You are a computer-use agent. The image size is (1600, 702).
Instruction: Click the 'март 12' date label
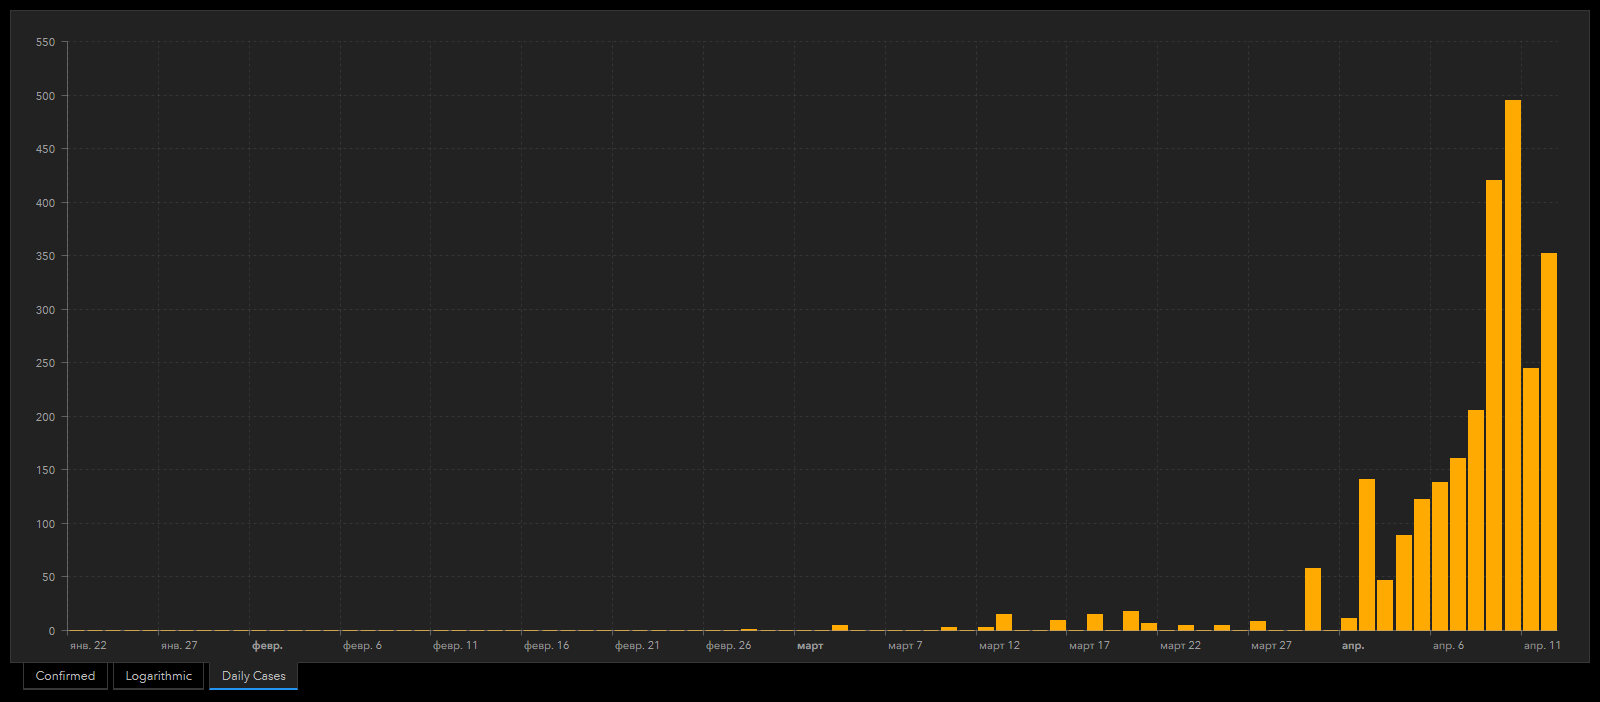[x=999, y=646]
